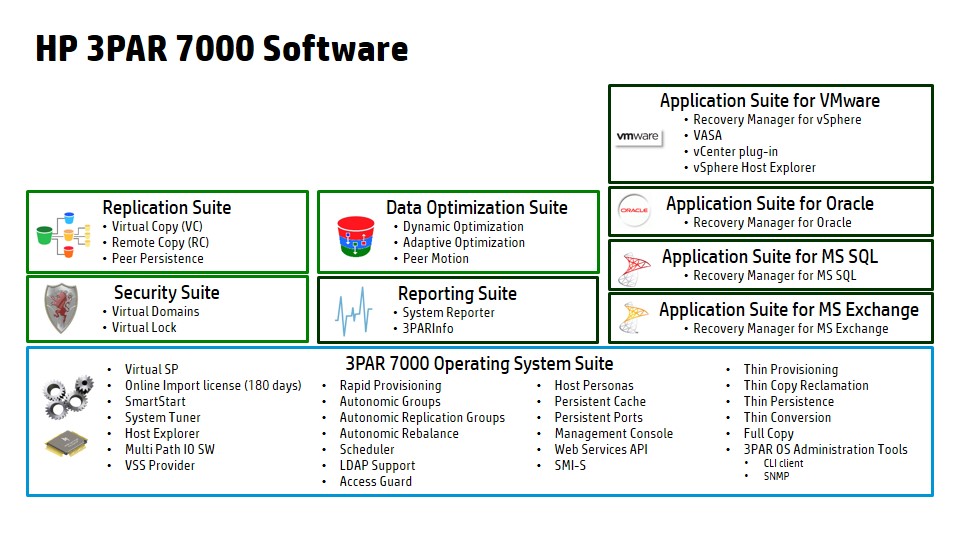Select the Application Suite for VMware heading
Viewport: 960px width, 540px height.
pos(770,100)
